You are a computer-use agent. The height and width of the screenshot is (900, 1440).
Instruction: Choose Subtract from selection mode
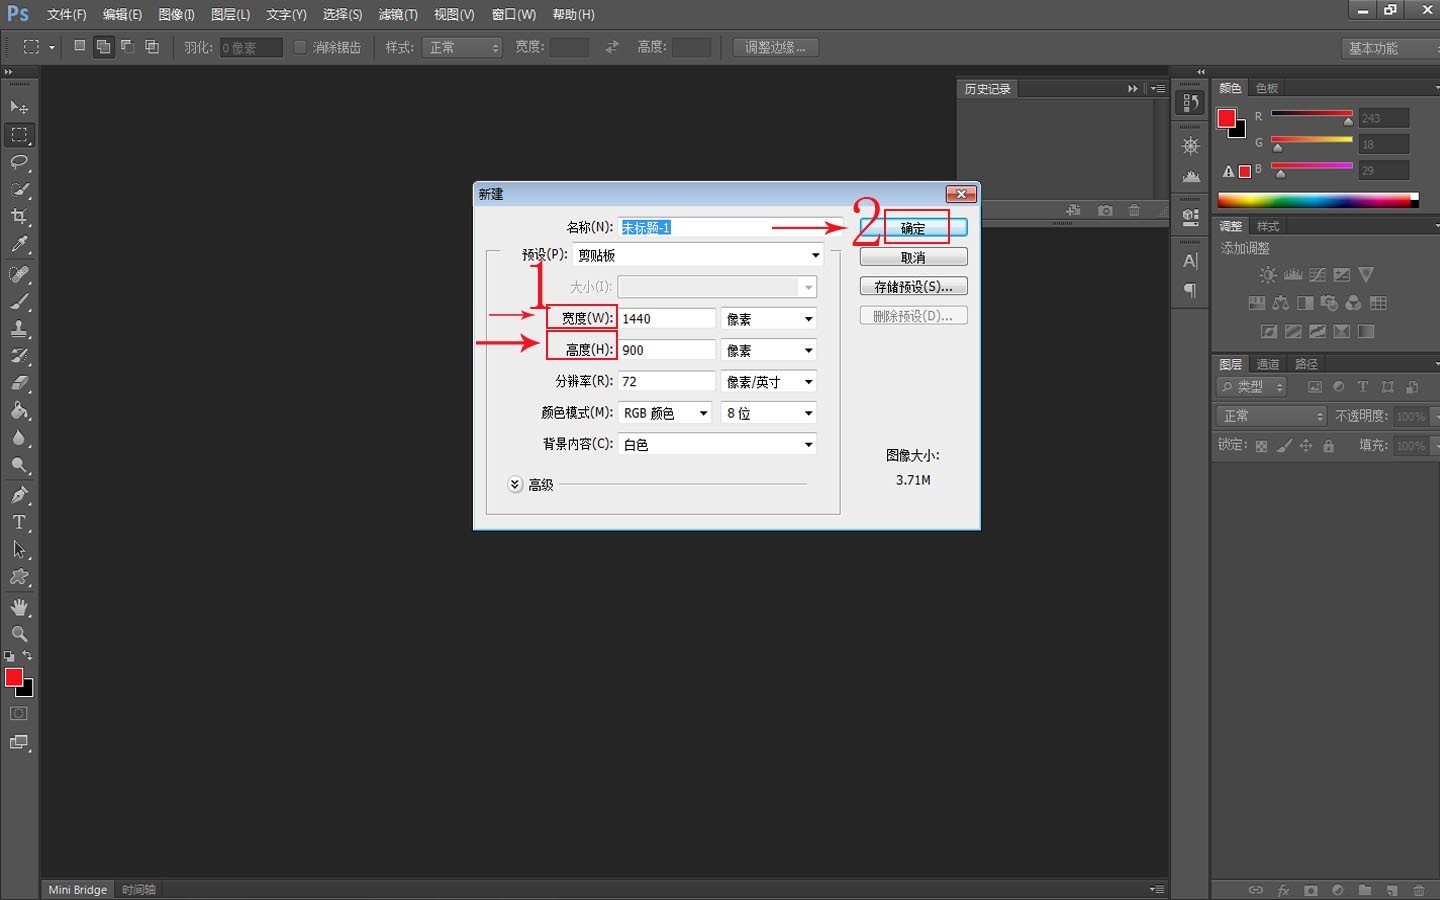tap(128, 46)
